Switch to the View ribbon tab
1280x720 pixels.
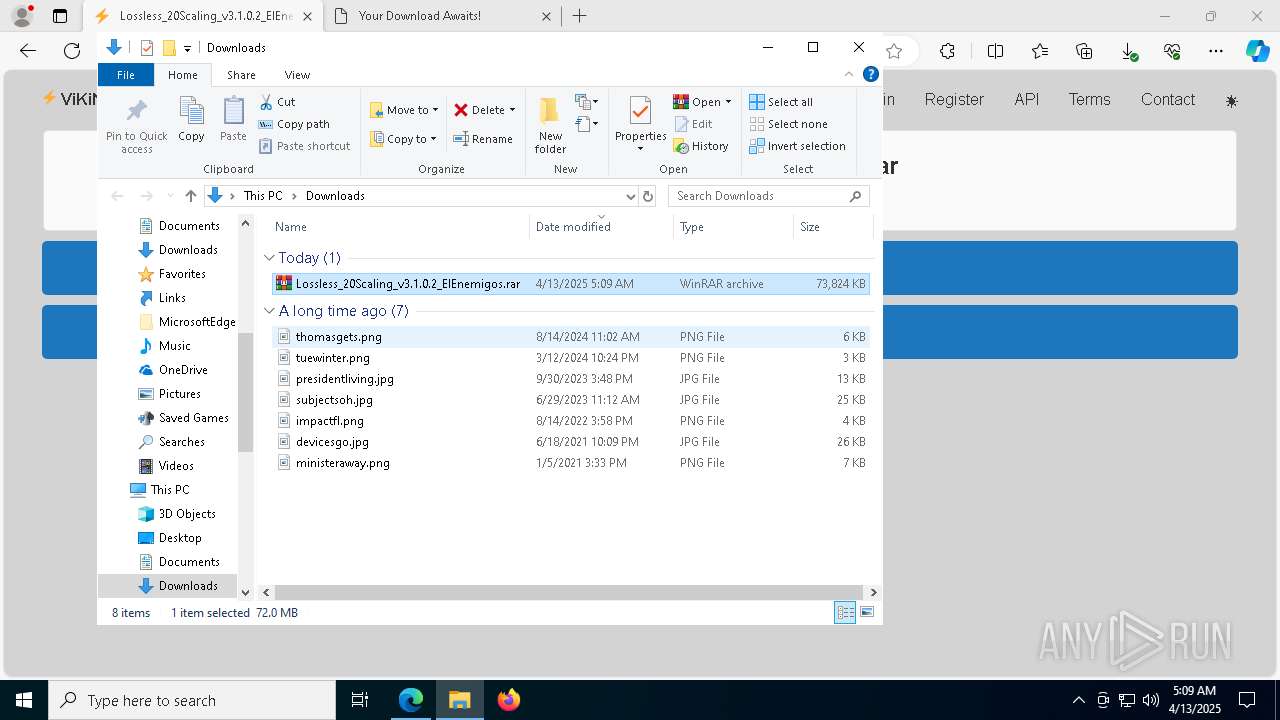pos(297,75)
